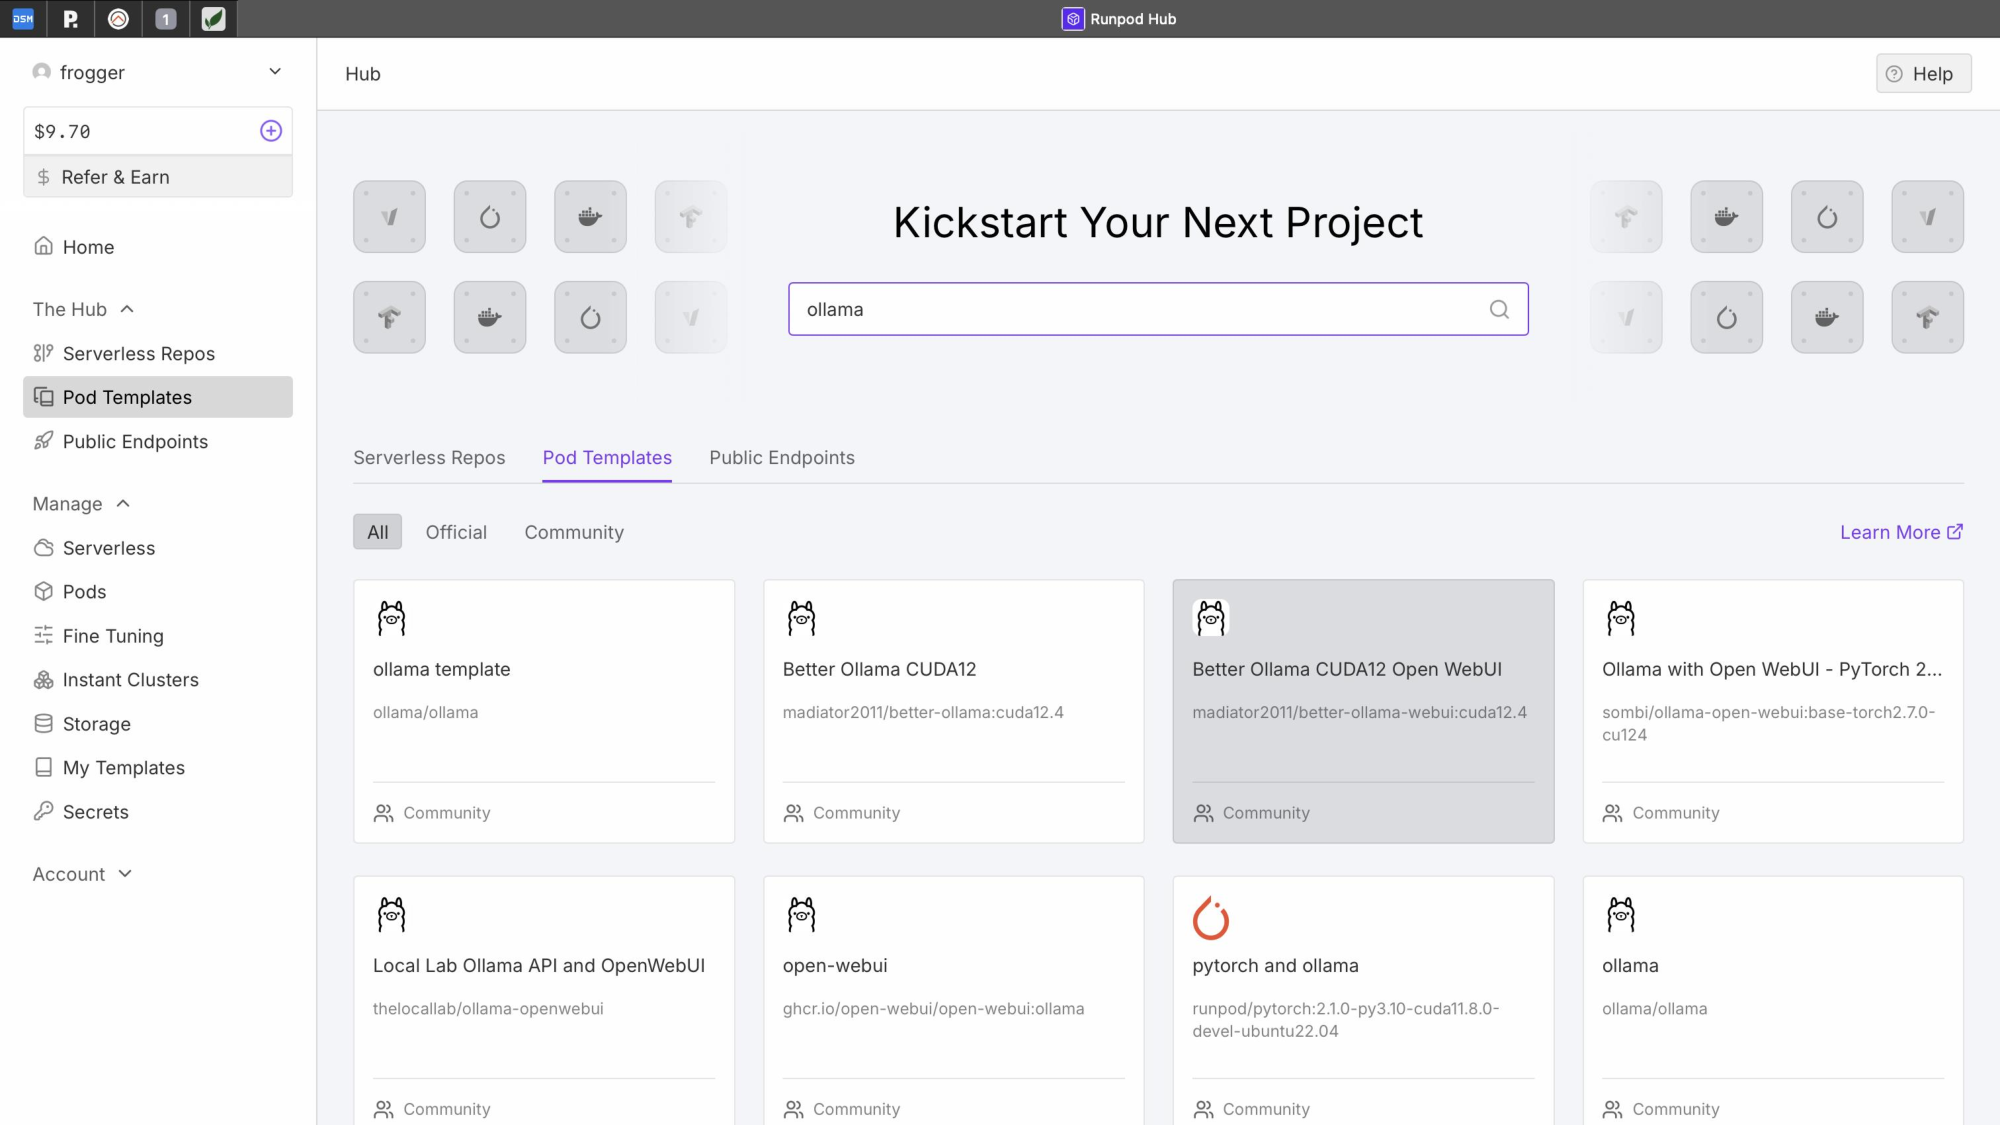Click the search magnifier icon
Image resolution: width=2000 pixels, height=1125 pixels.
coord(1499,309)
